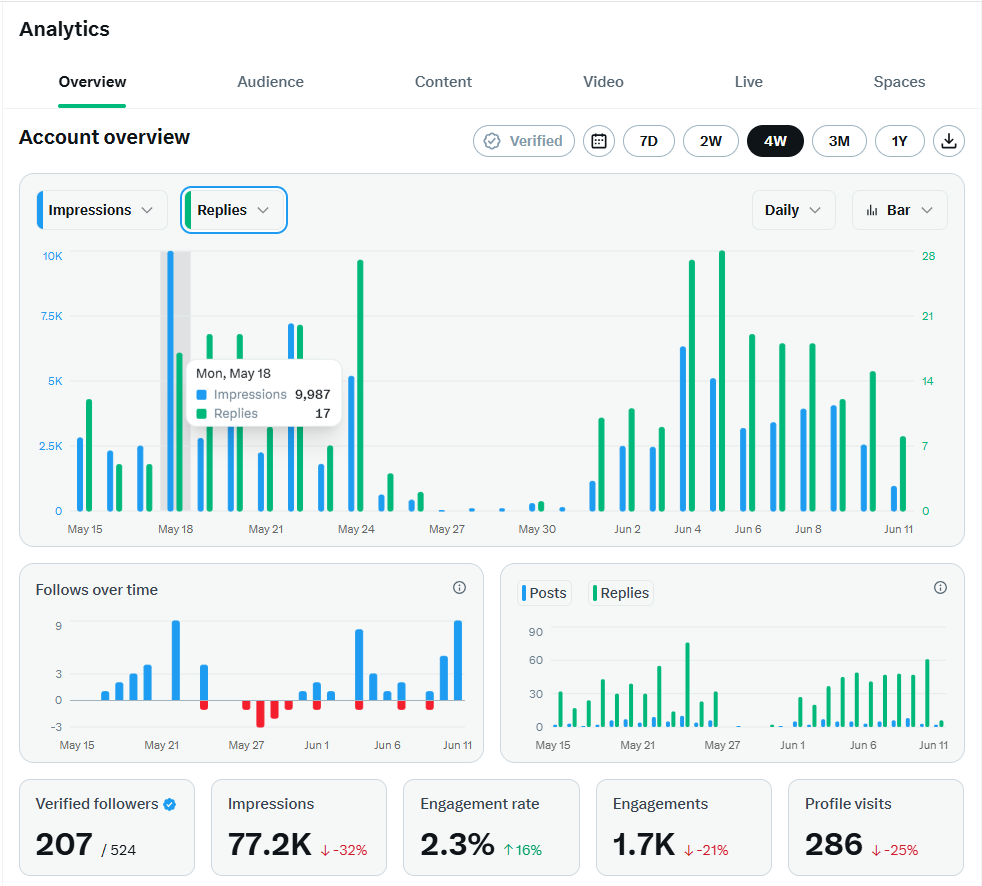
Task: Toggle the Replies series in the small chart
Action: pyautogui.click(x=621, y=593)
